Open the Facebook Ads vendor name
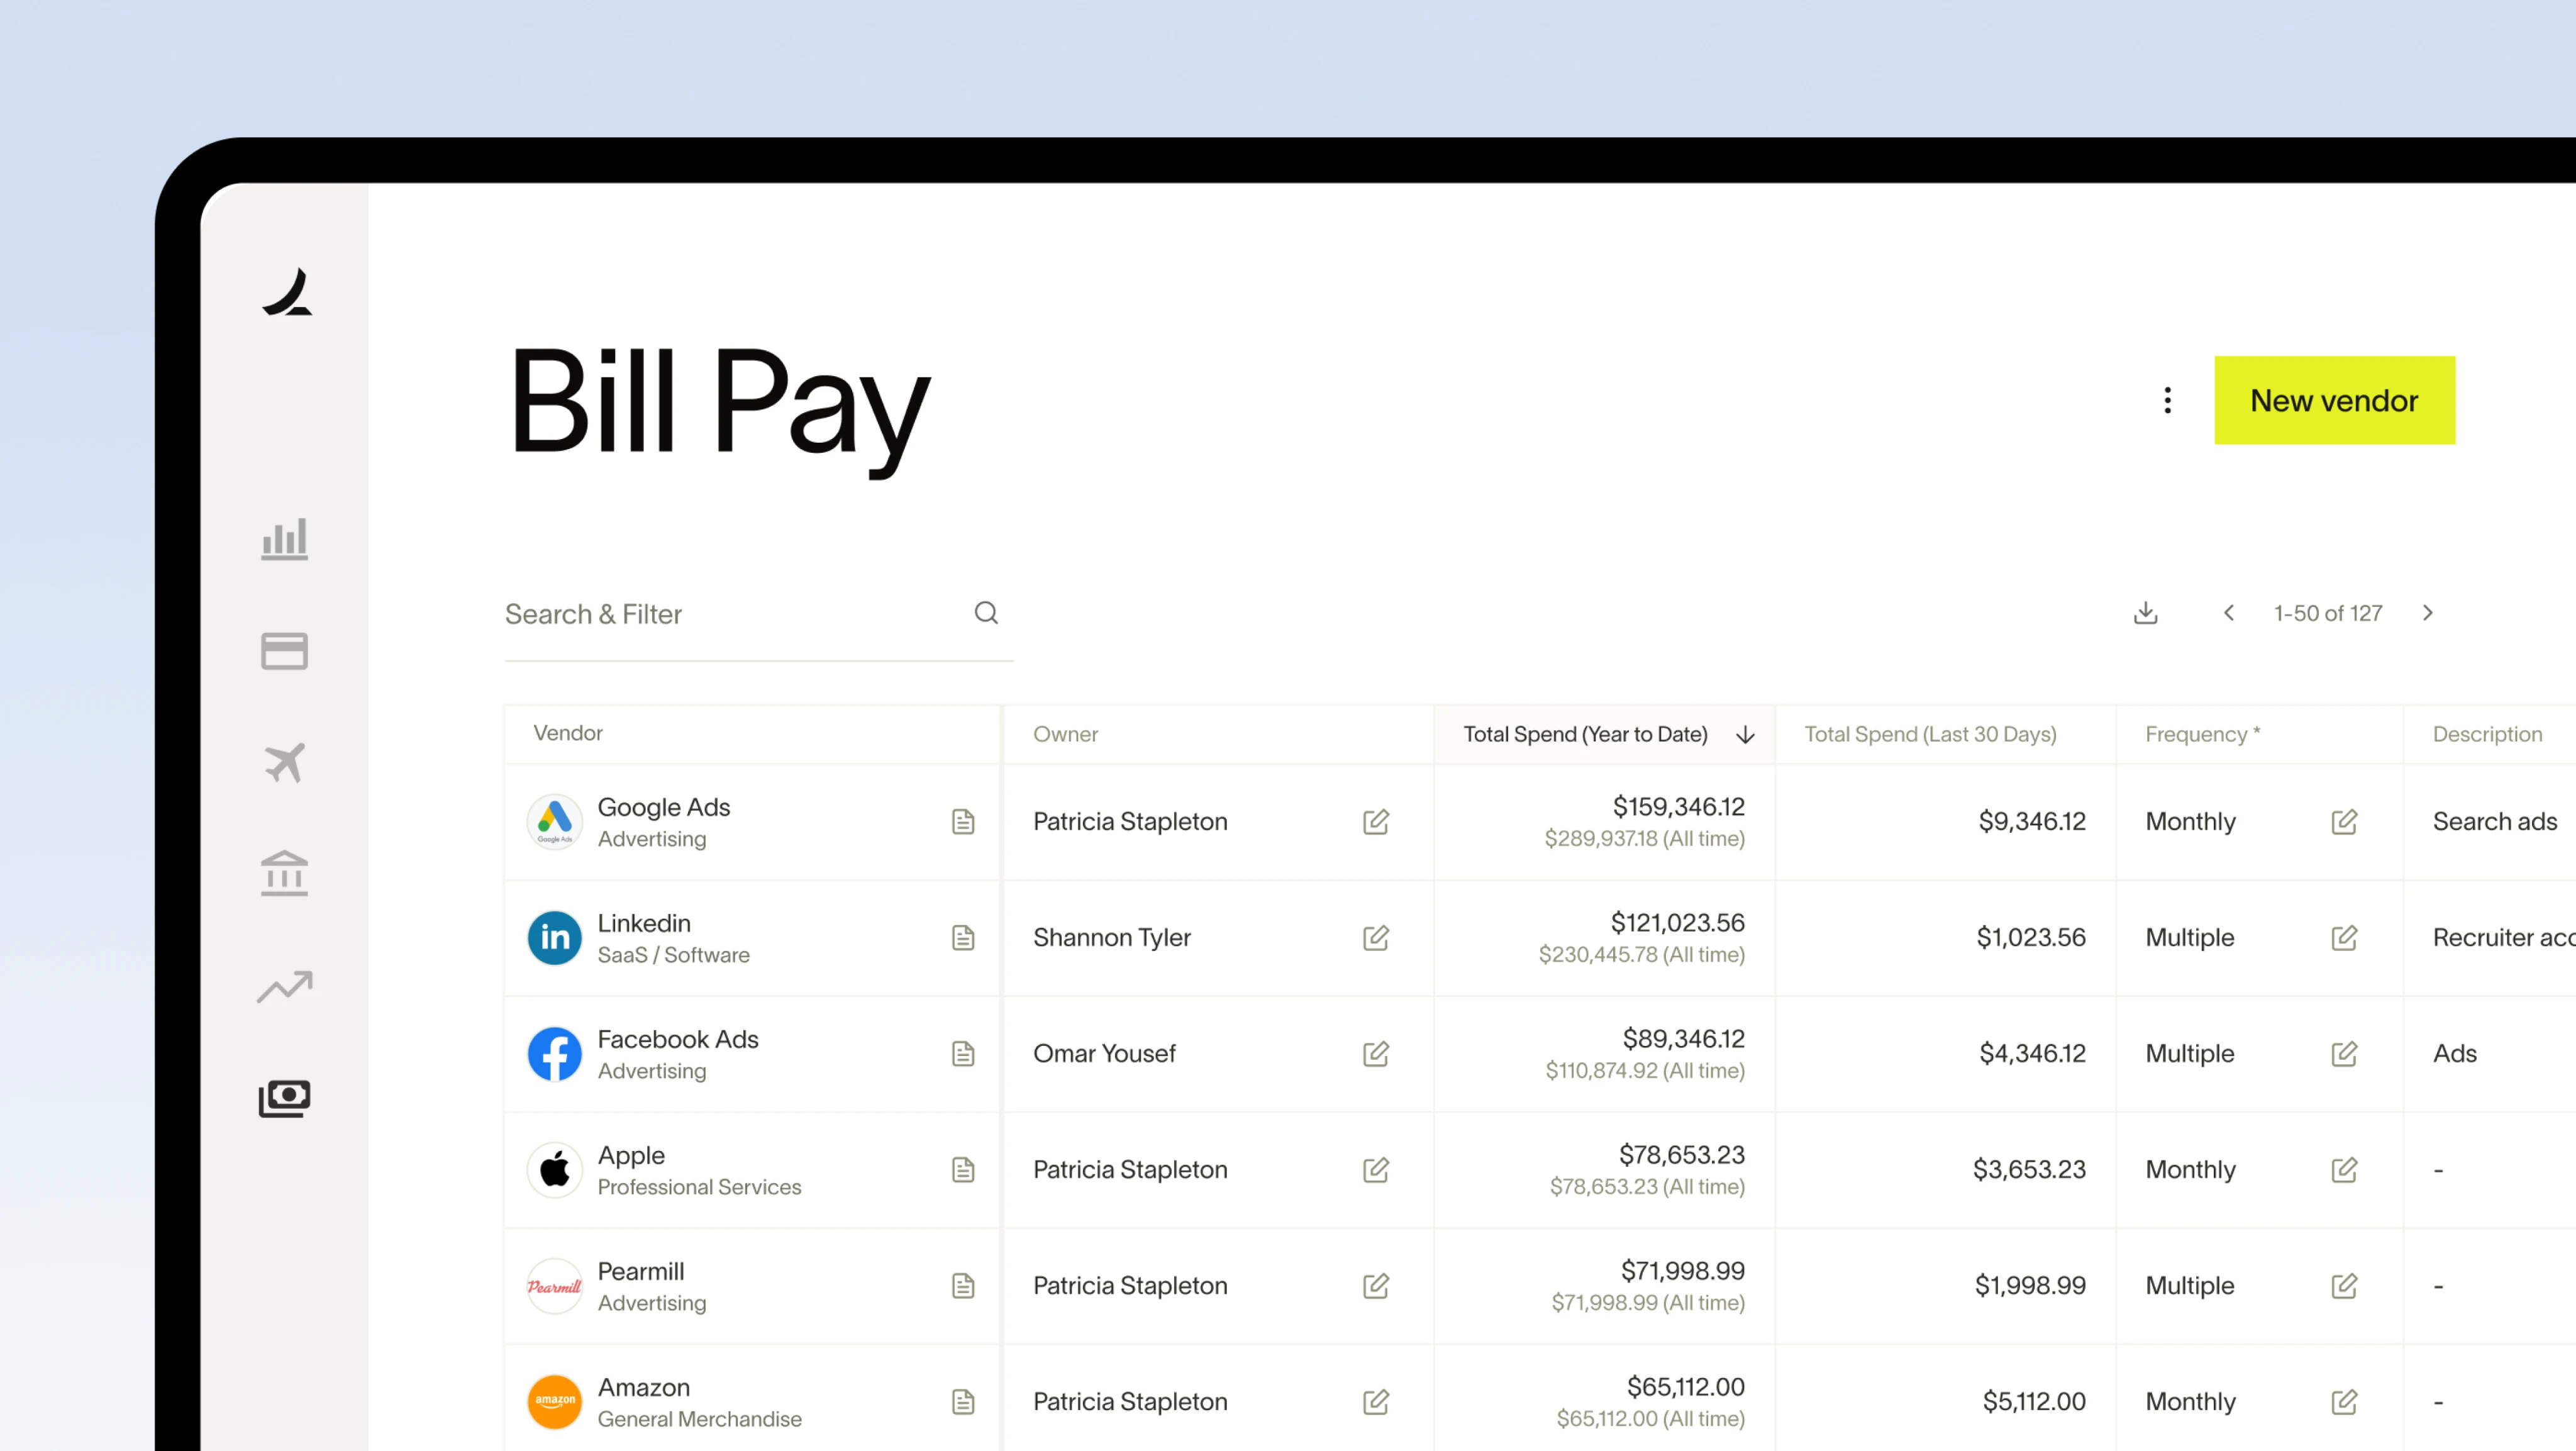This screenshot has height=1451, width=2576. 678,1039
